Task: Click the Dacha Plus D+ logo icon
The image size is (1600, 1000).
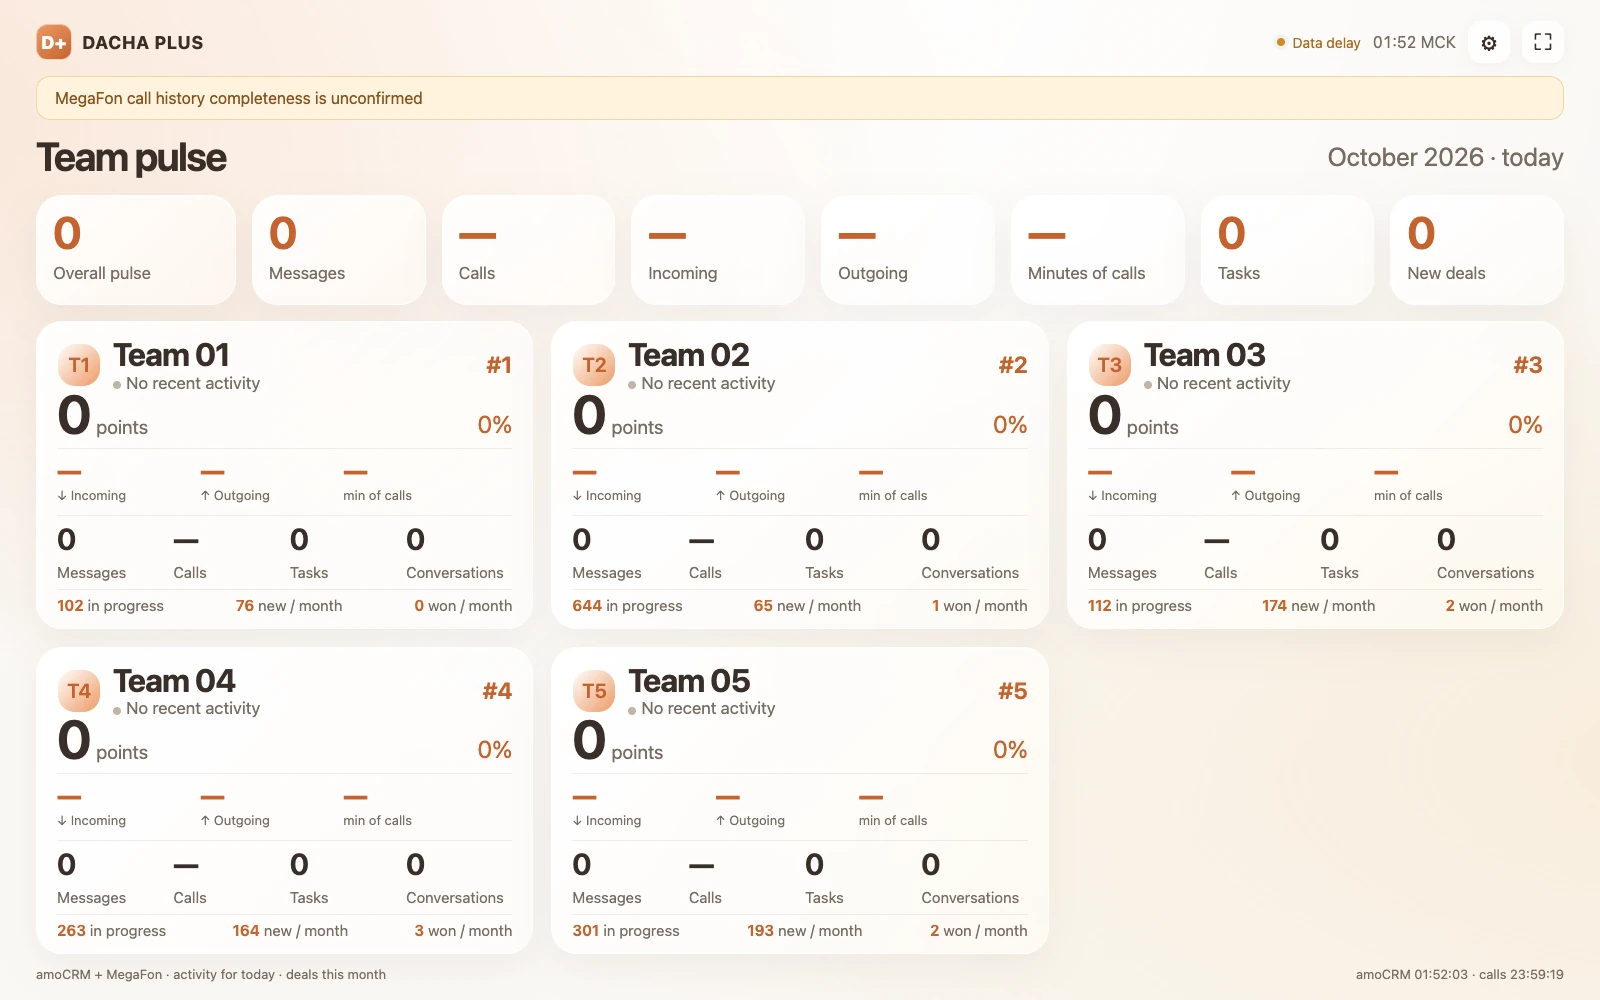Action: 54,42
